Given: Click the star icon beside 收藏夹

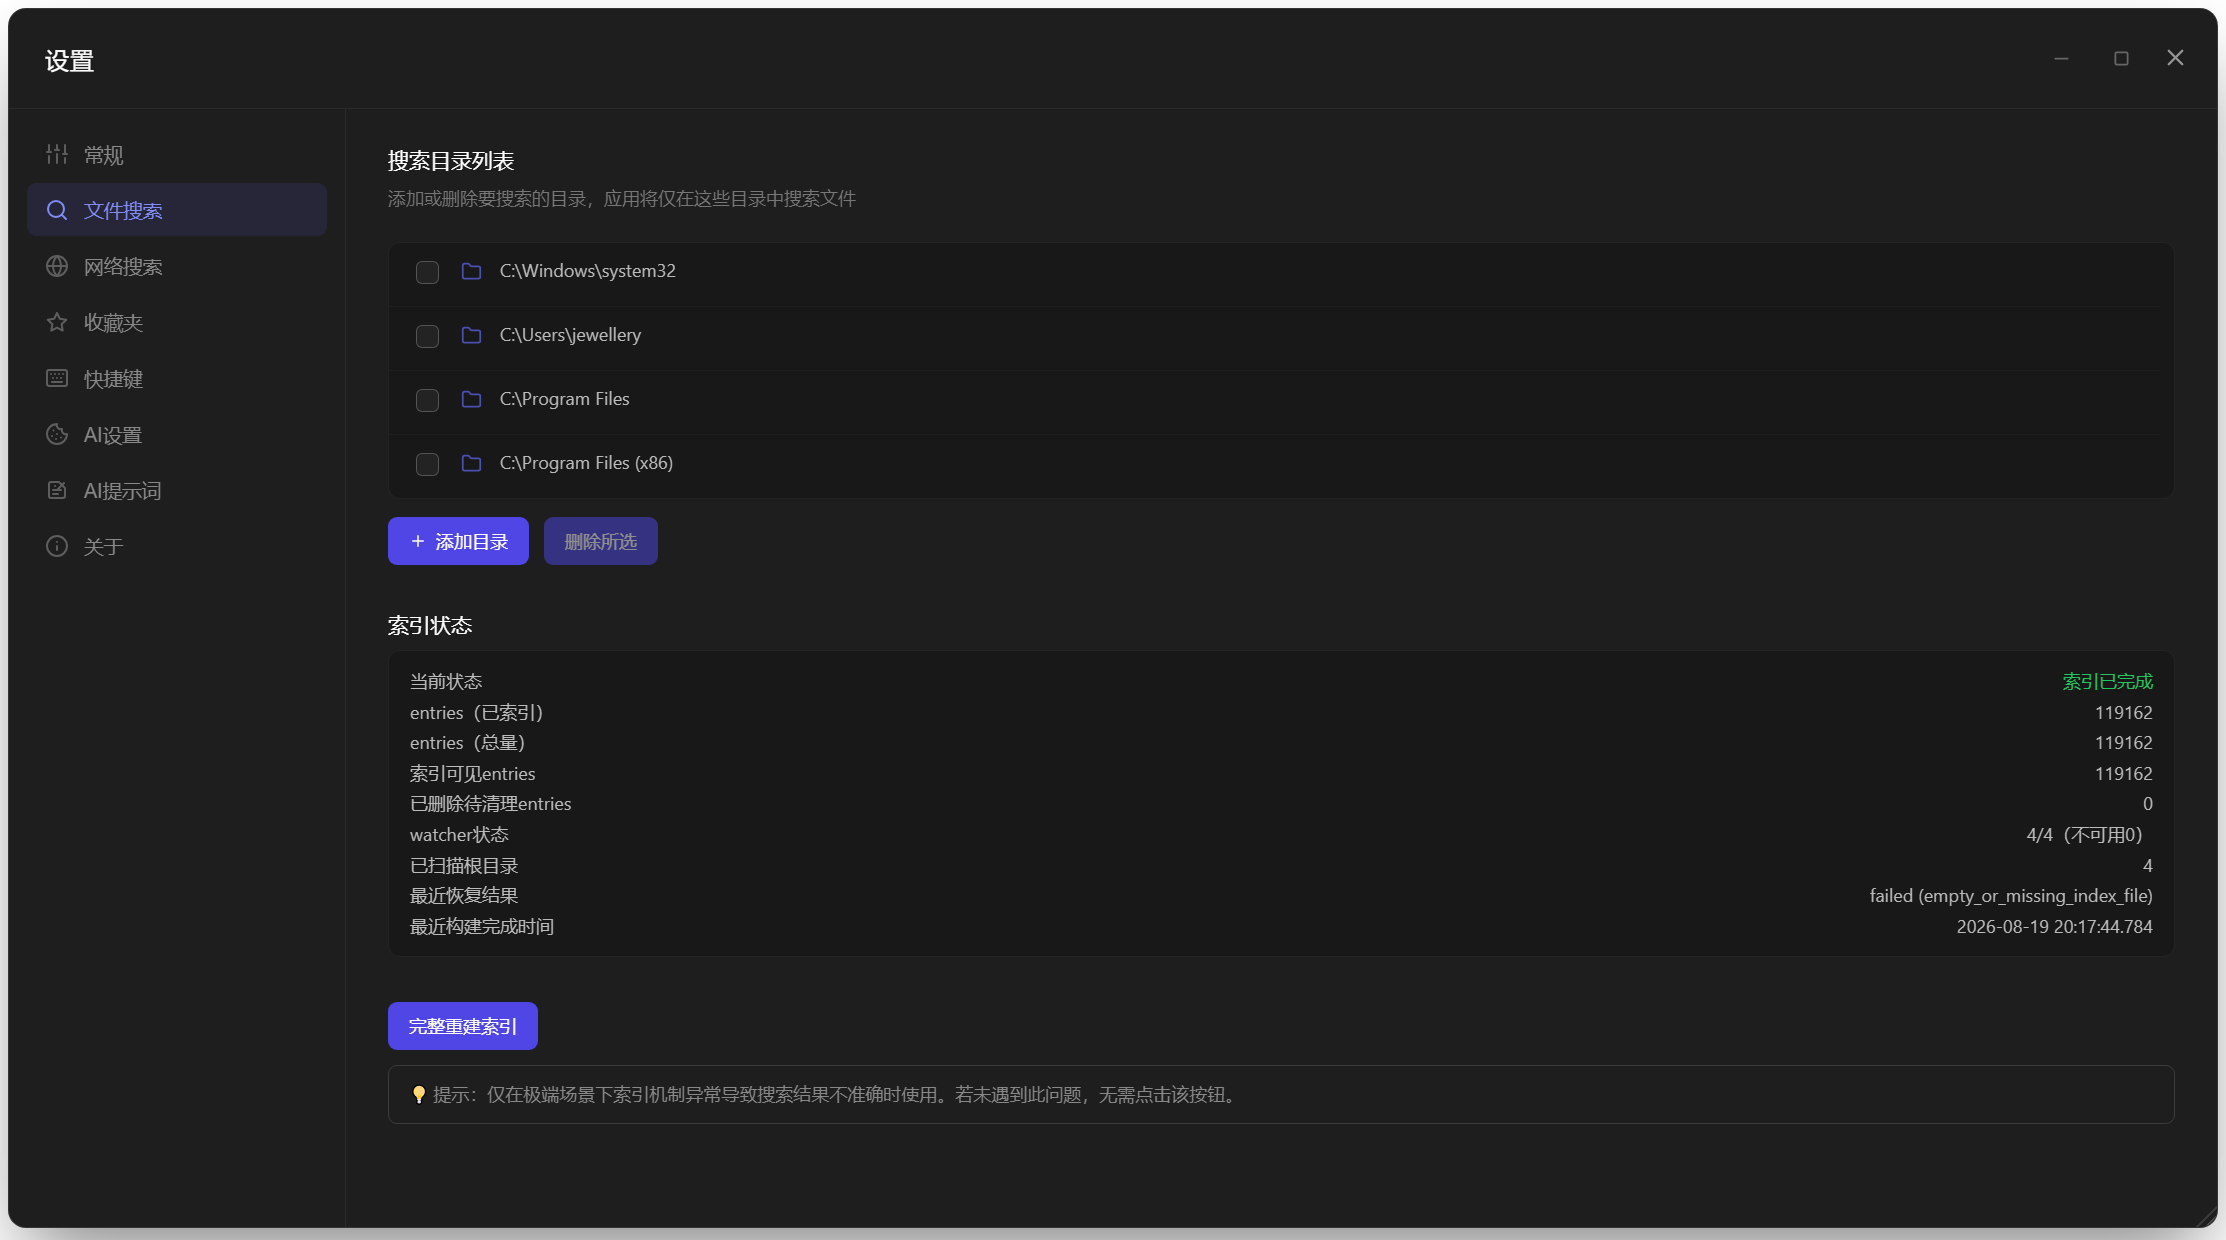Looking at the screenshot, I should tap(57, 322).
